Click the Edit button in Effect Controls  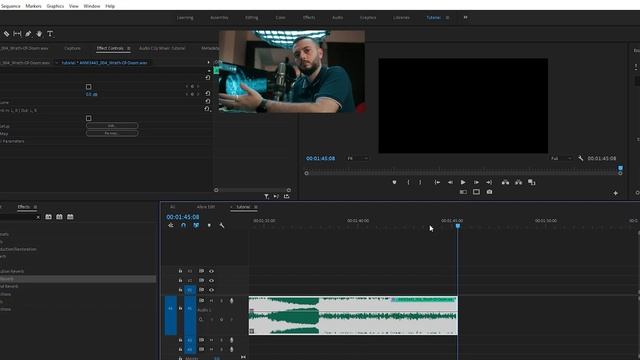coord(112,126)
